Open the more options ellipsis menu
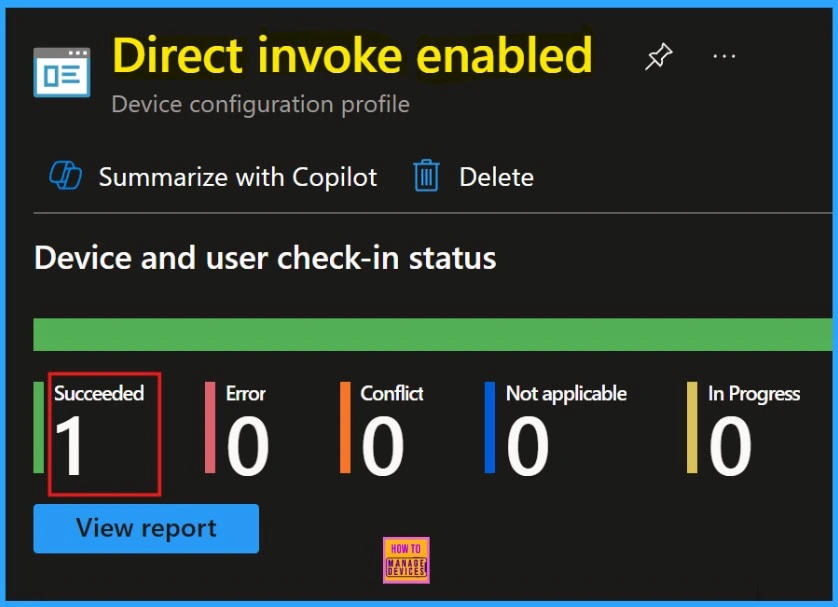Screen dimensions: 838x607 coord(724,56)
